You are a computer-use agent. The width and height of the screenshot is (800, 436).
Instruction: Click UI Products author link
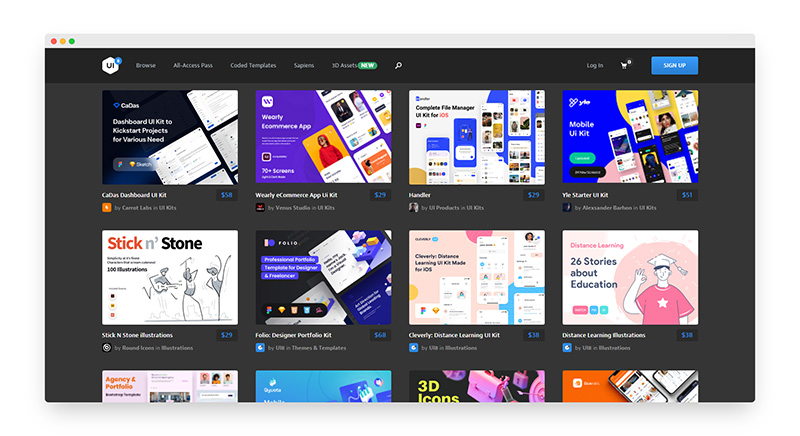[444, 208]
